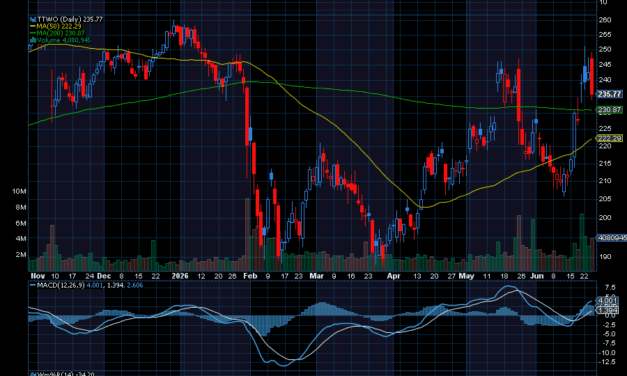627x376 pixels.
Task: Click the Nov label on date axis
Action: coord(38,276)
